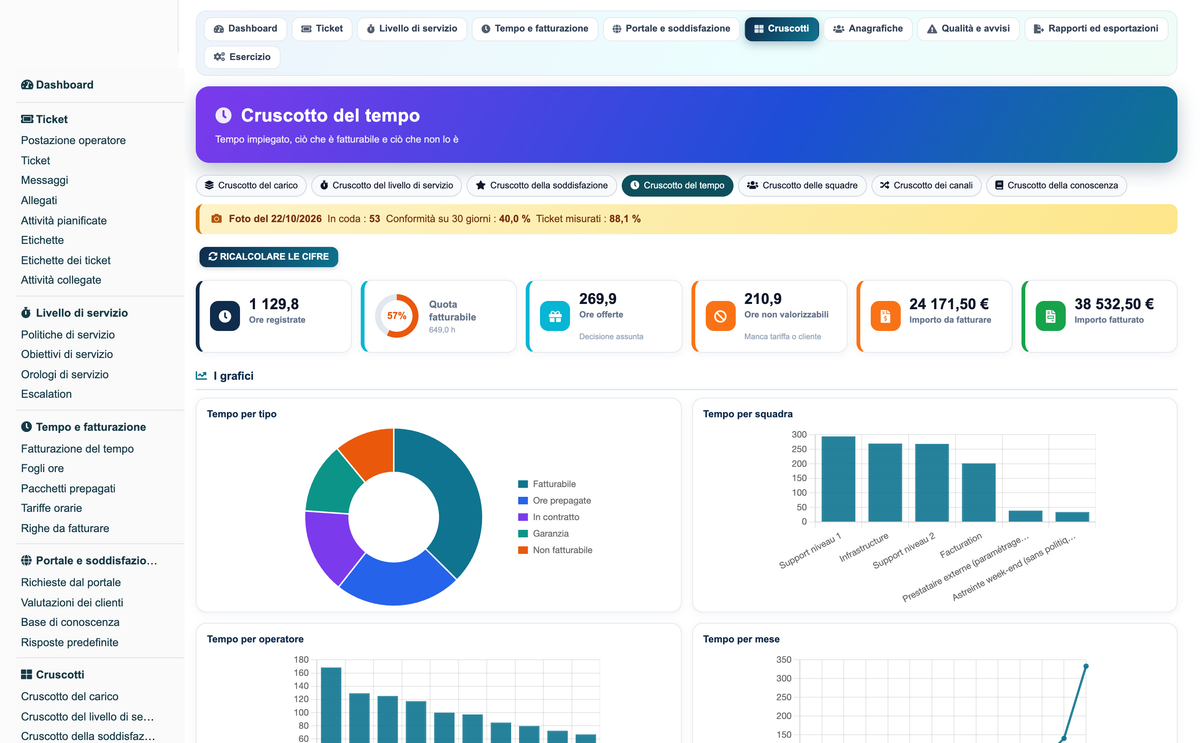Click the stopwatch icon beside sidebar Livello di servizio
This screenshot has height=743, width=1200.
pos(27,313)
